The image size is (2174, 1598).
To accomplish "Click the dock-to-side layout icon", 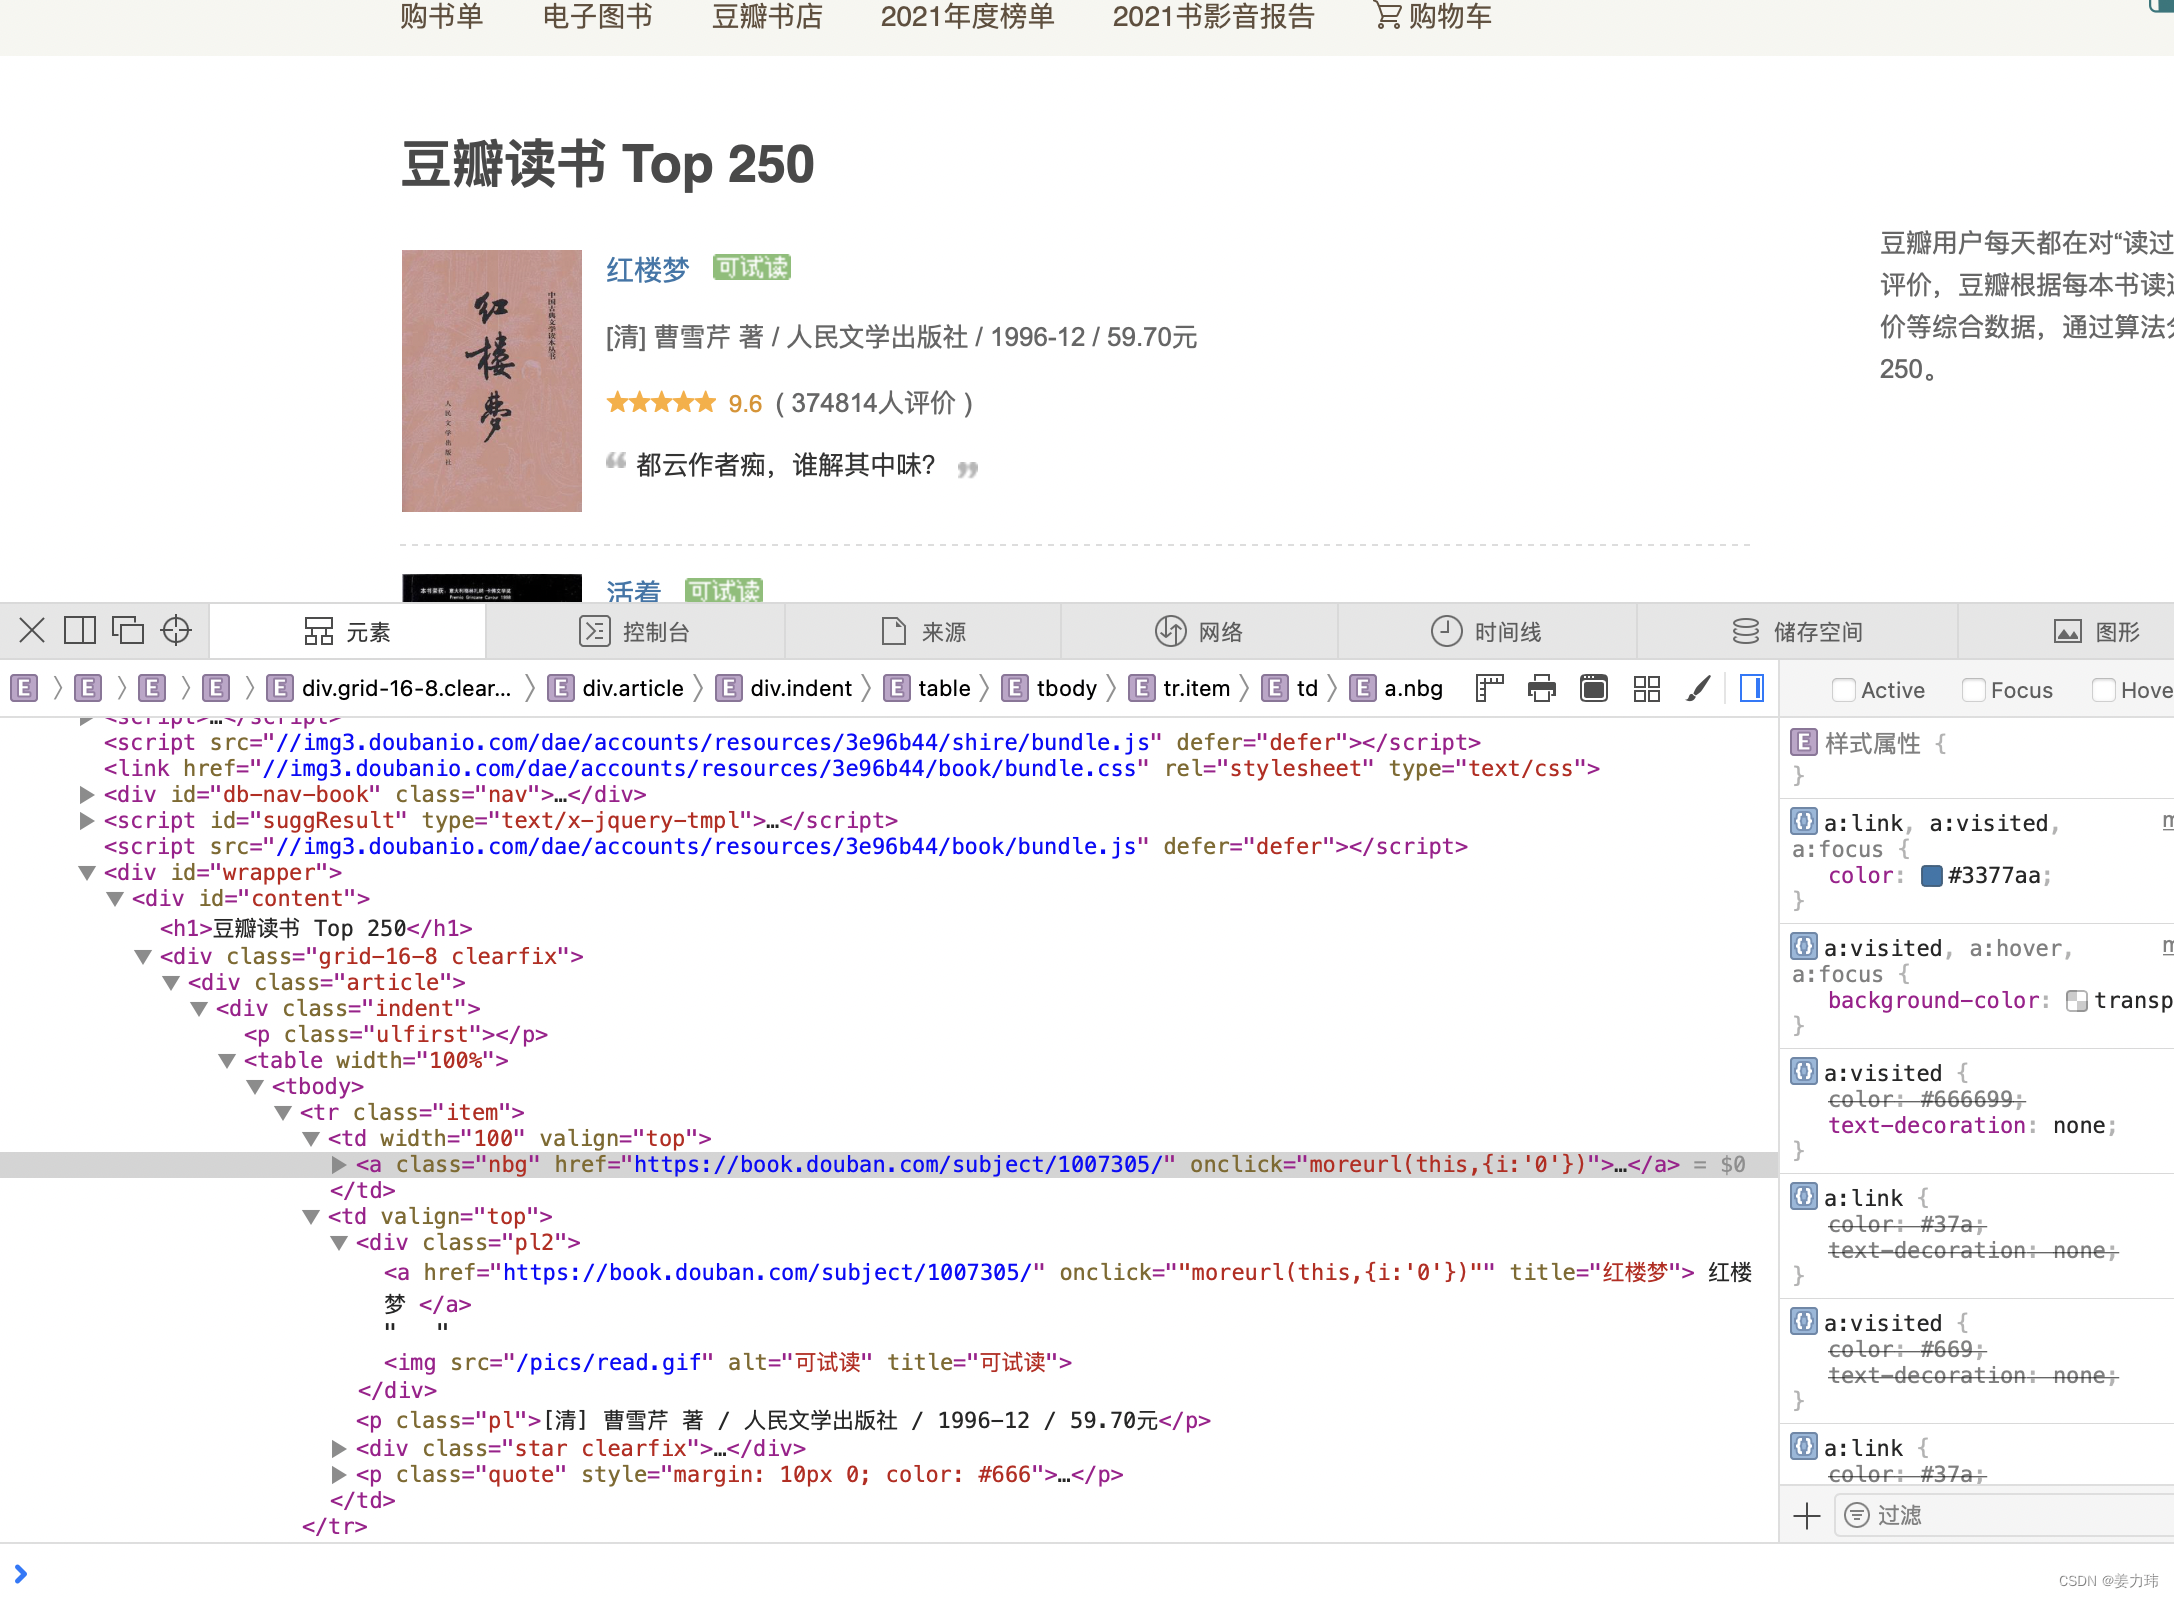I will click(x=80, y=630).
